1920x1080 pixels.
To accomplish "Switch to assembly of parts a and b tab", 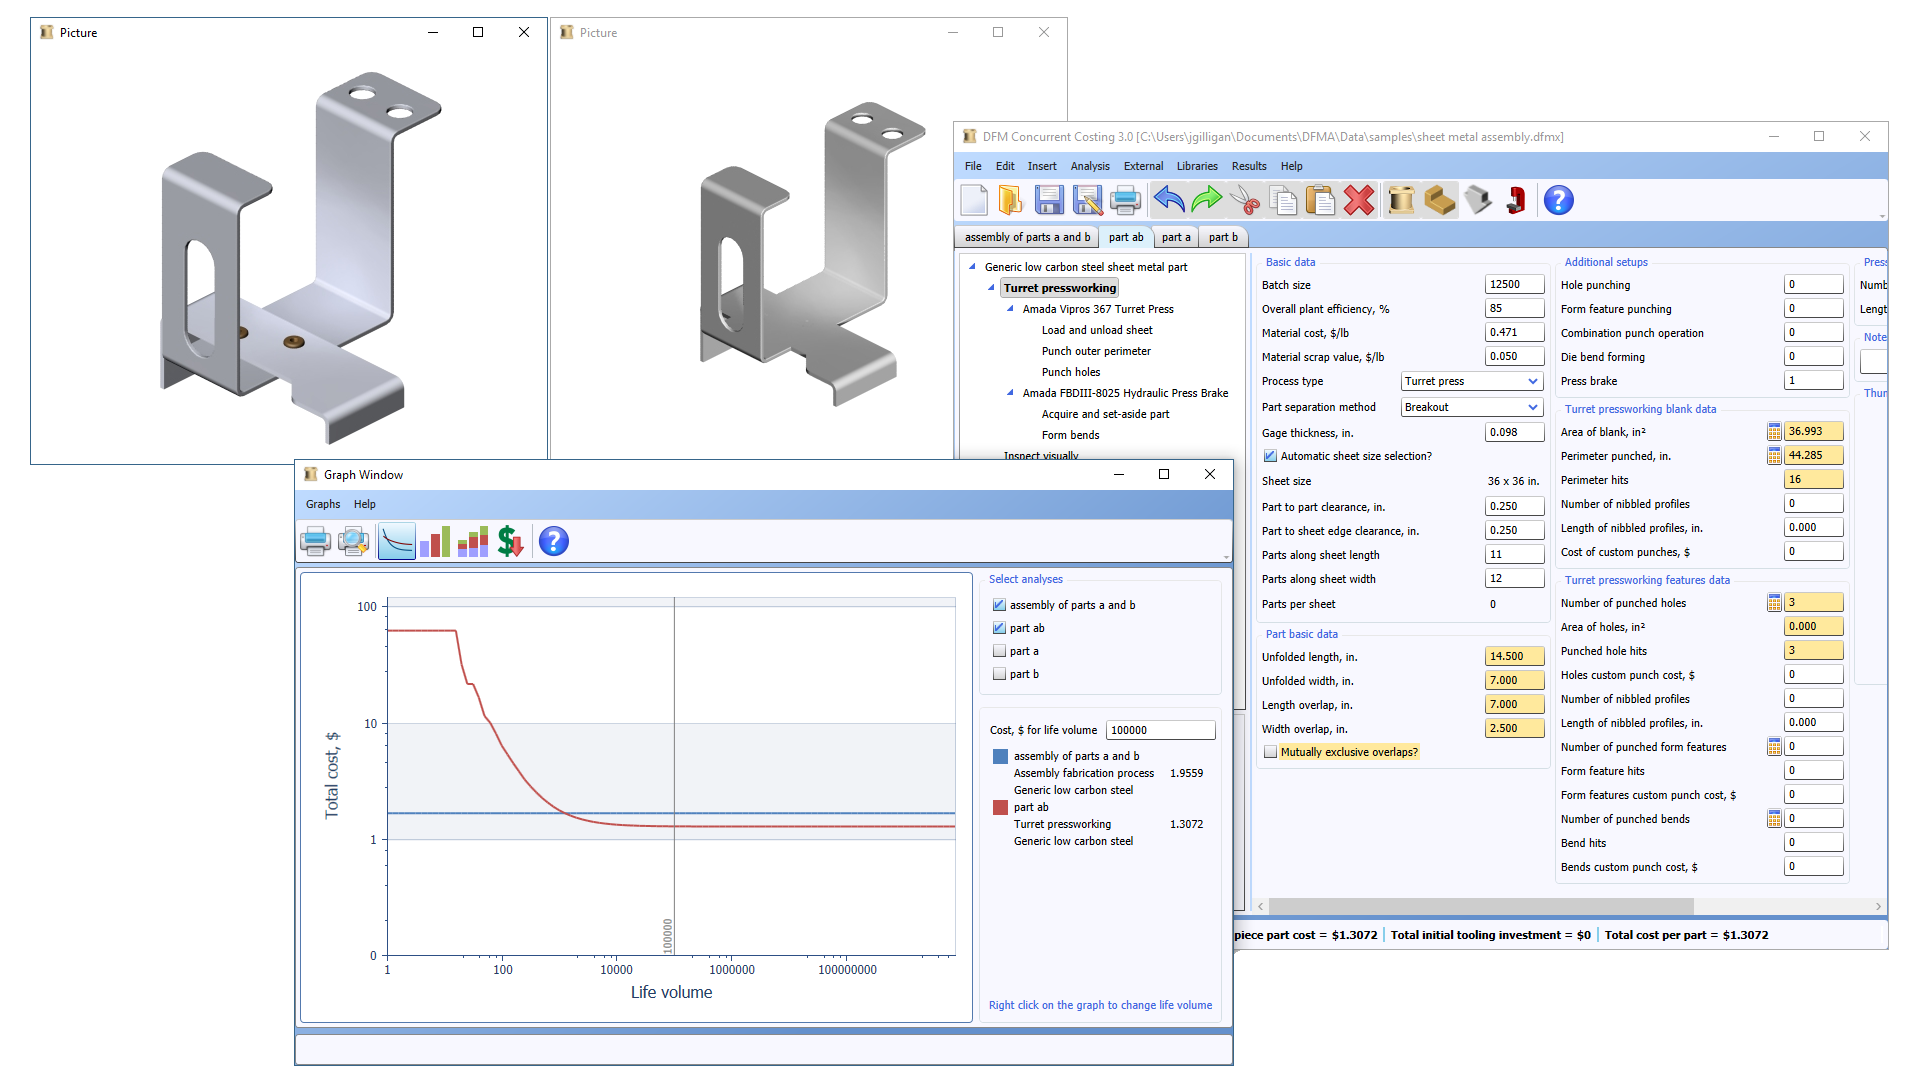I will (x=1027, y=237).
